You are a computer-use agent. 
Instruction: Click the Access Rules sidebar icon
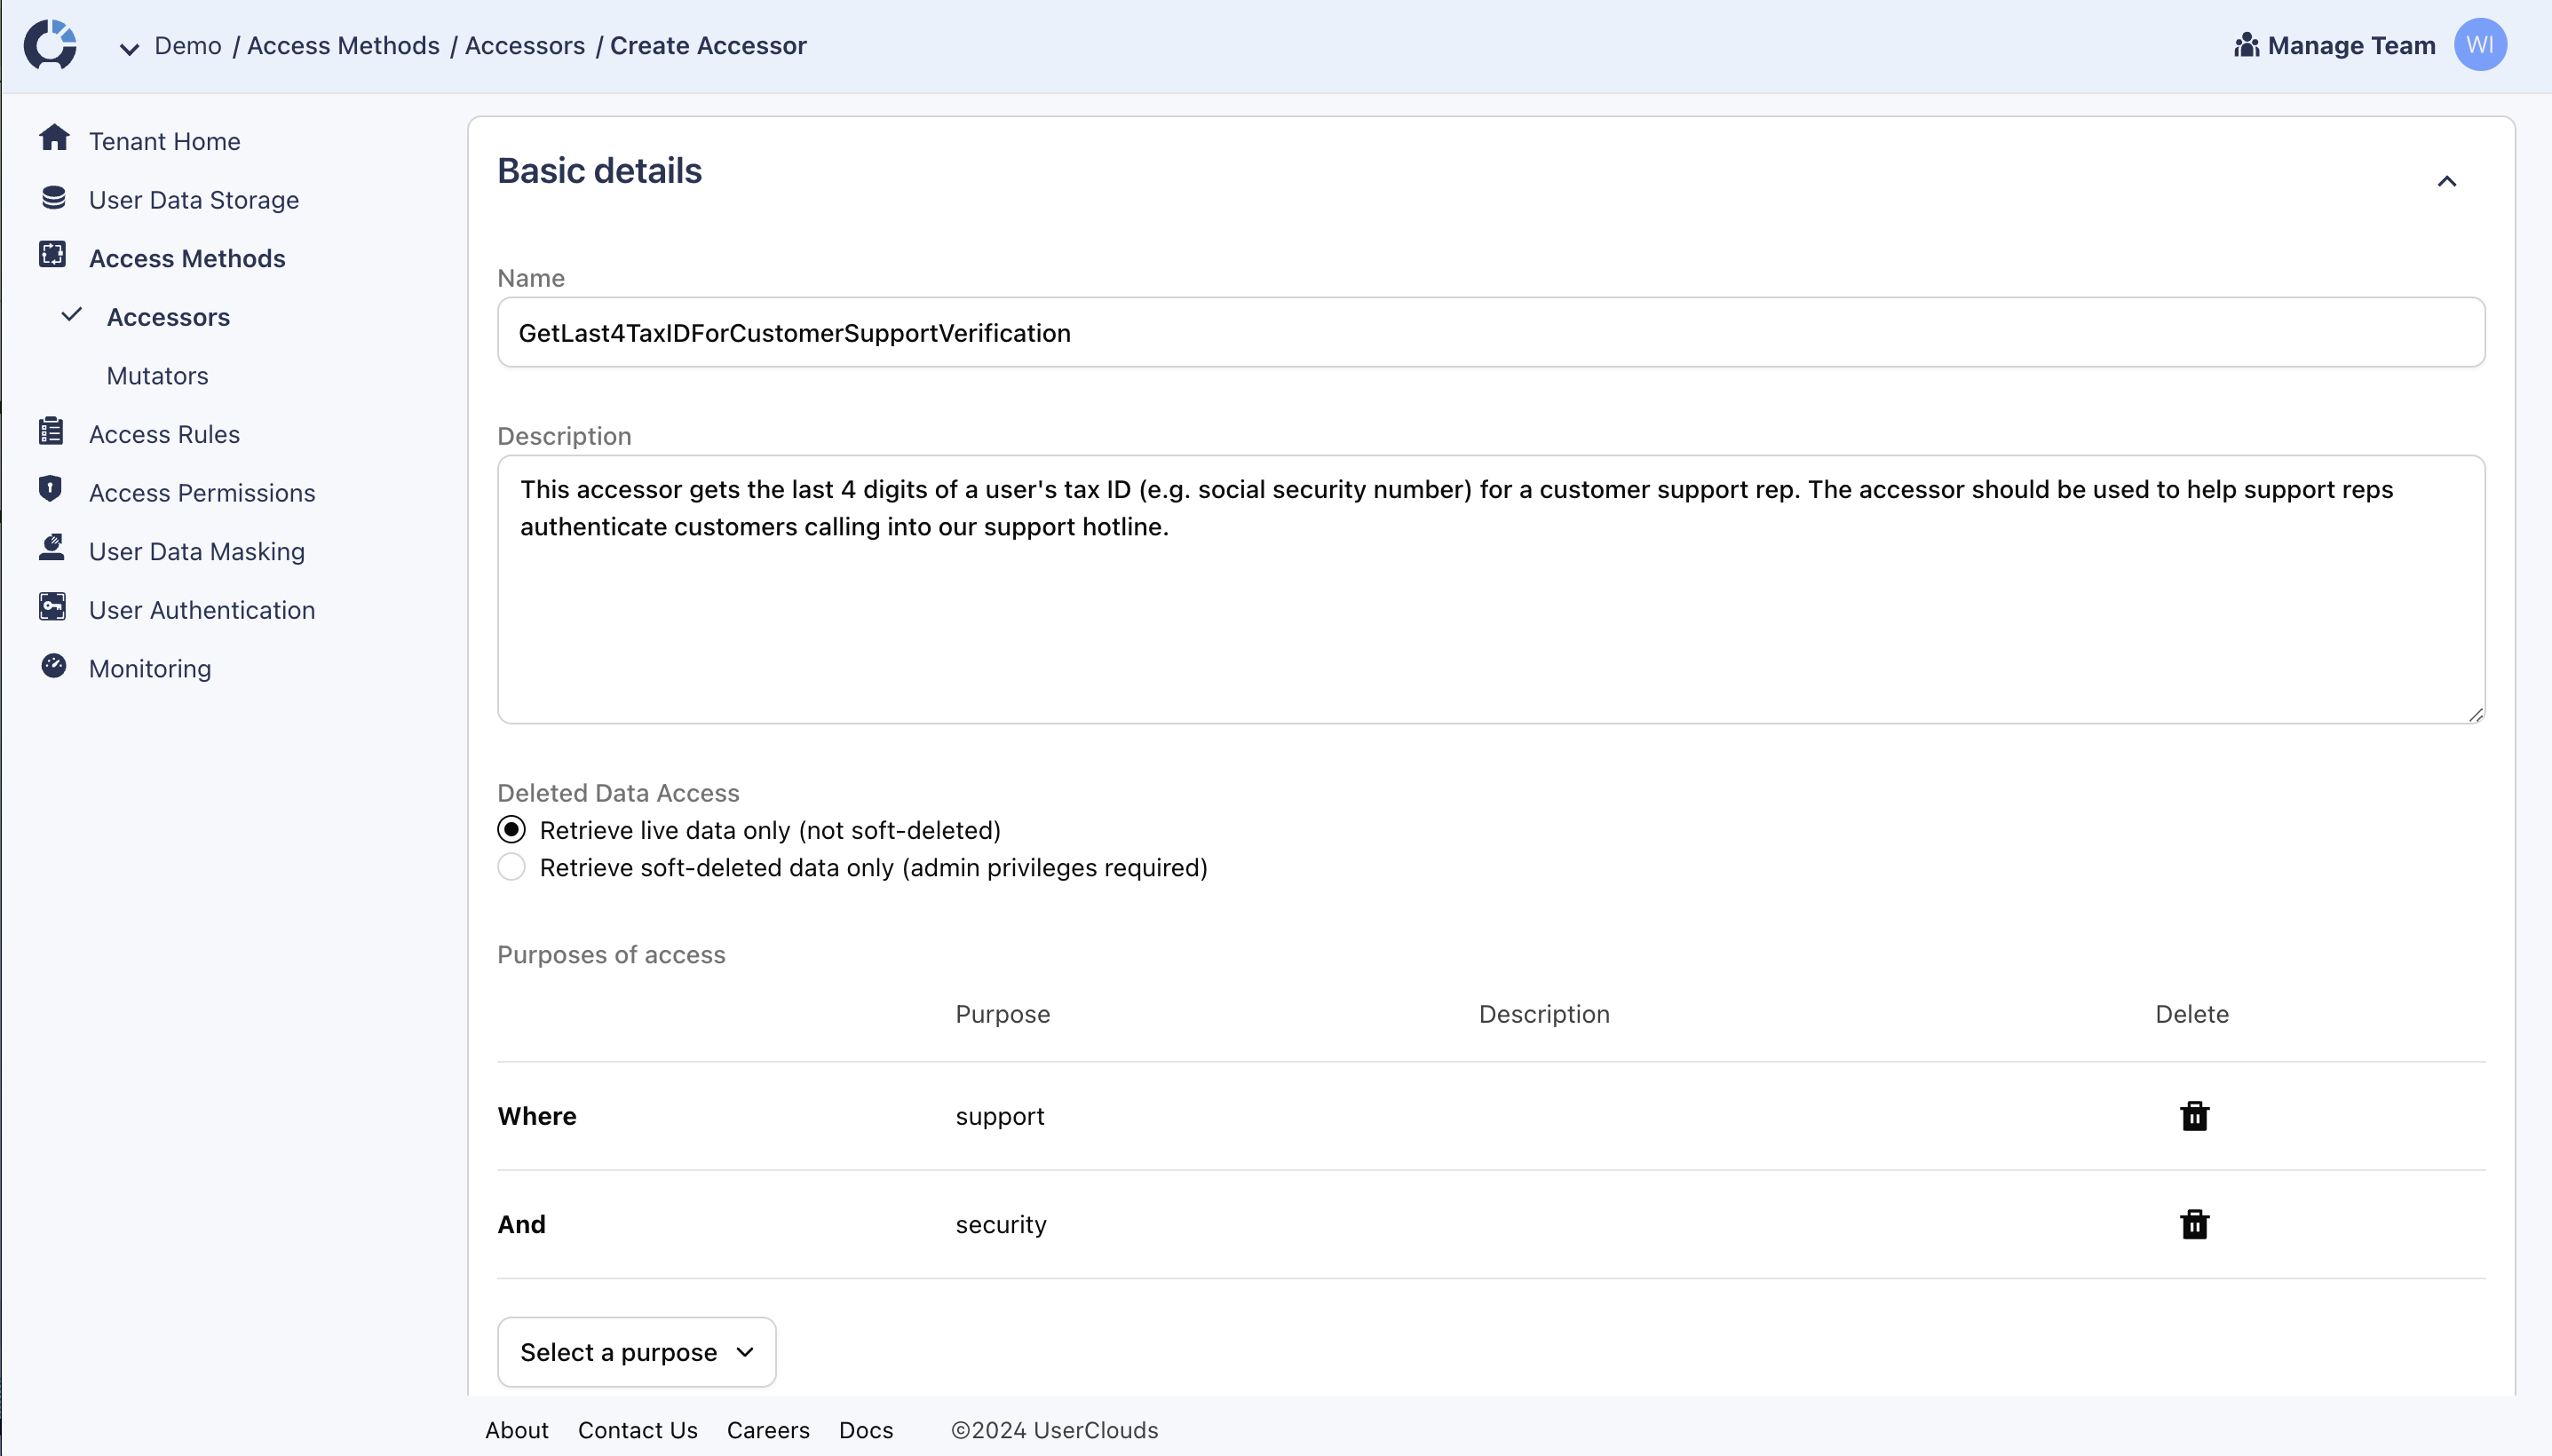tap(52, 432)
